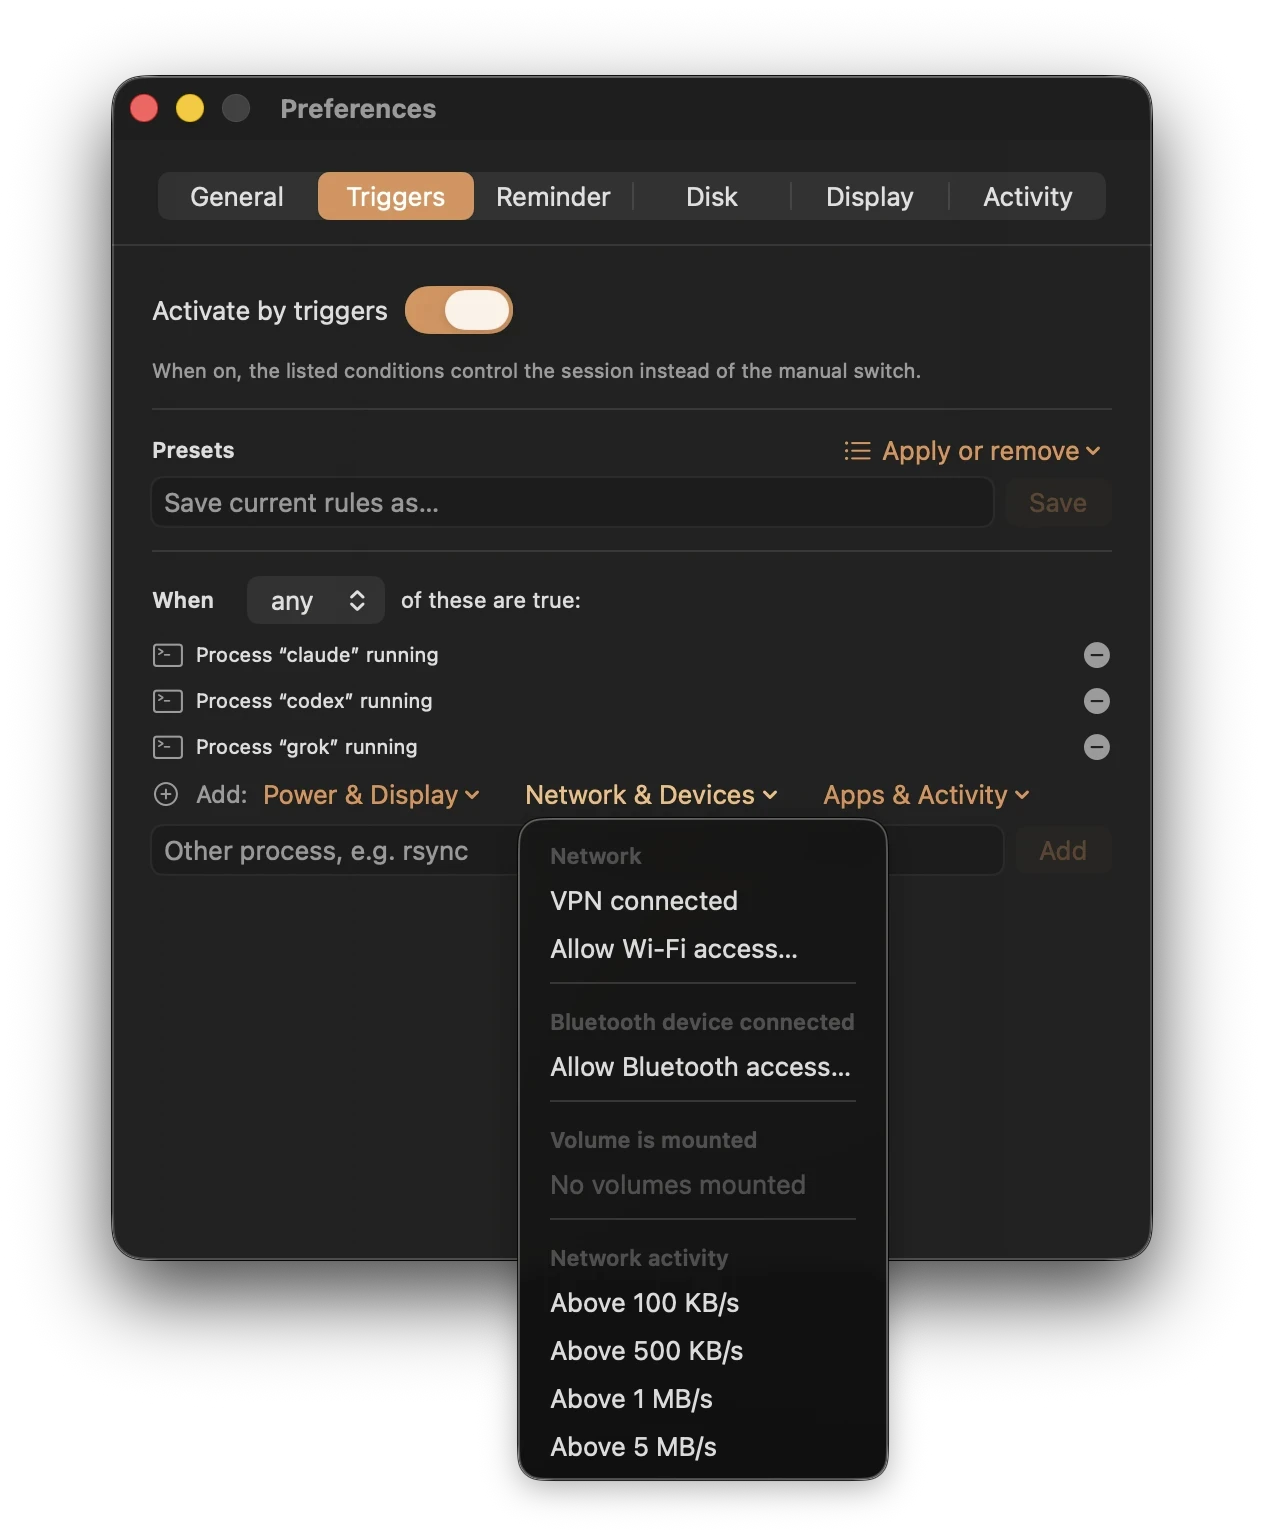This screenshot has height=1534, width=1264.
Task: Choose Above 500 KB/s network activity
Action: pyautogui.click(x=703, y=1351)
